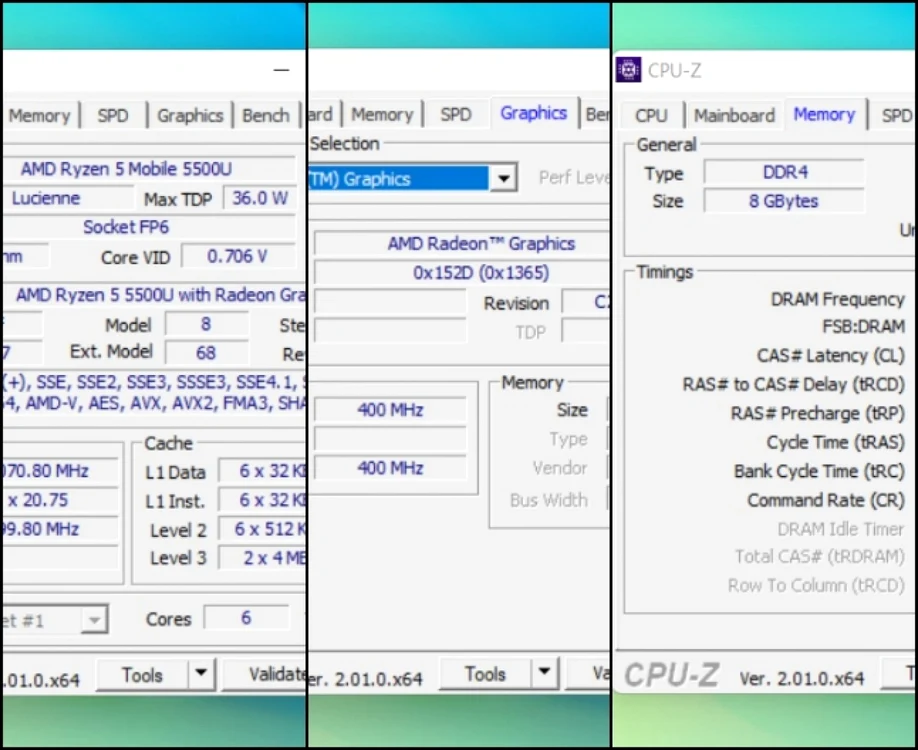
Task: Click the core speed value ending '70.80 MHz'
Action: tap(60, 471)
